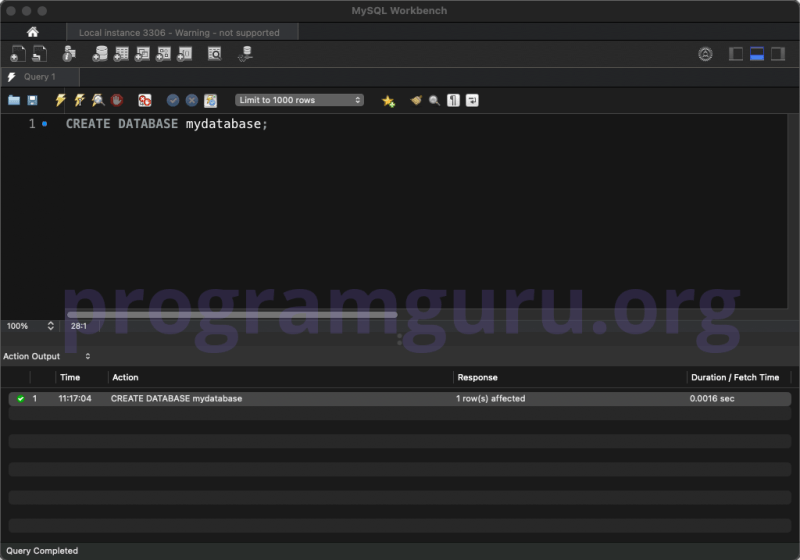
Task: Beautify the query broom icon
Action: [x=416, y=100]
